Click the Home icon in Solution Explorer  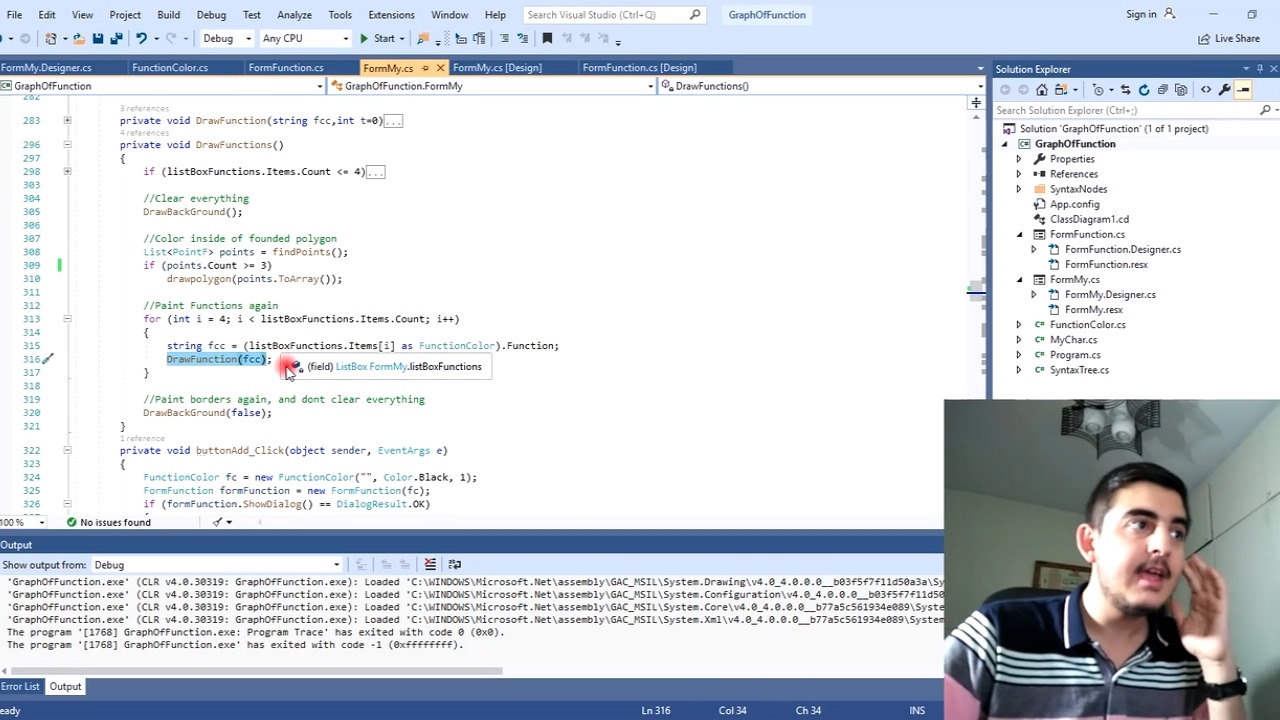pyautogui.click(x=1041, y=90)
